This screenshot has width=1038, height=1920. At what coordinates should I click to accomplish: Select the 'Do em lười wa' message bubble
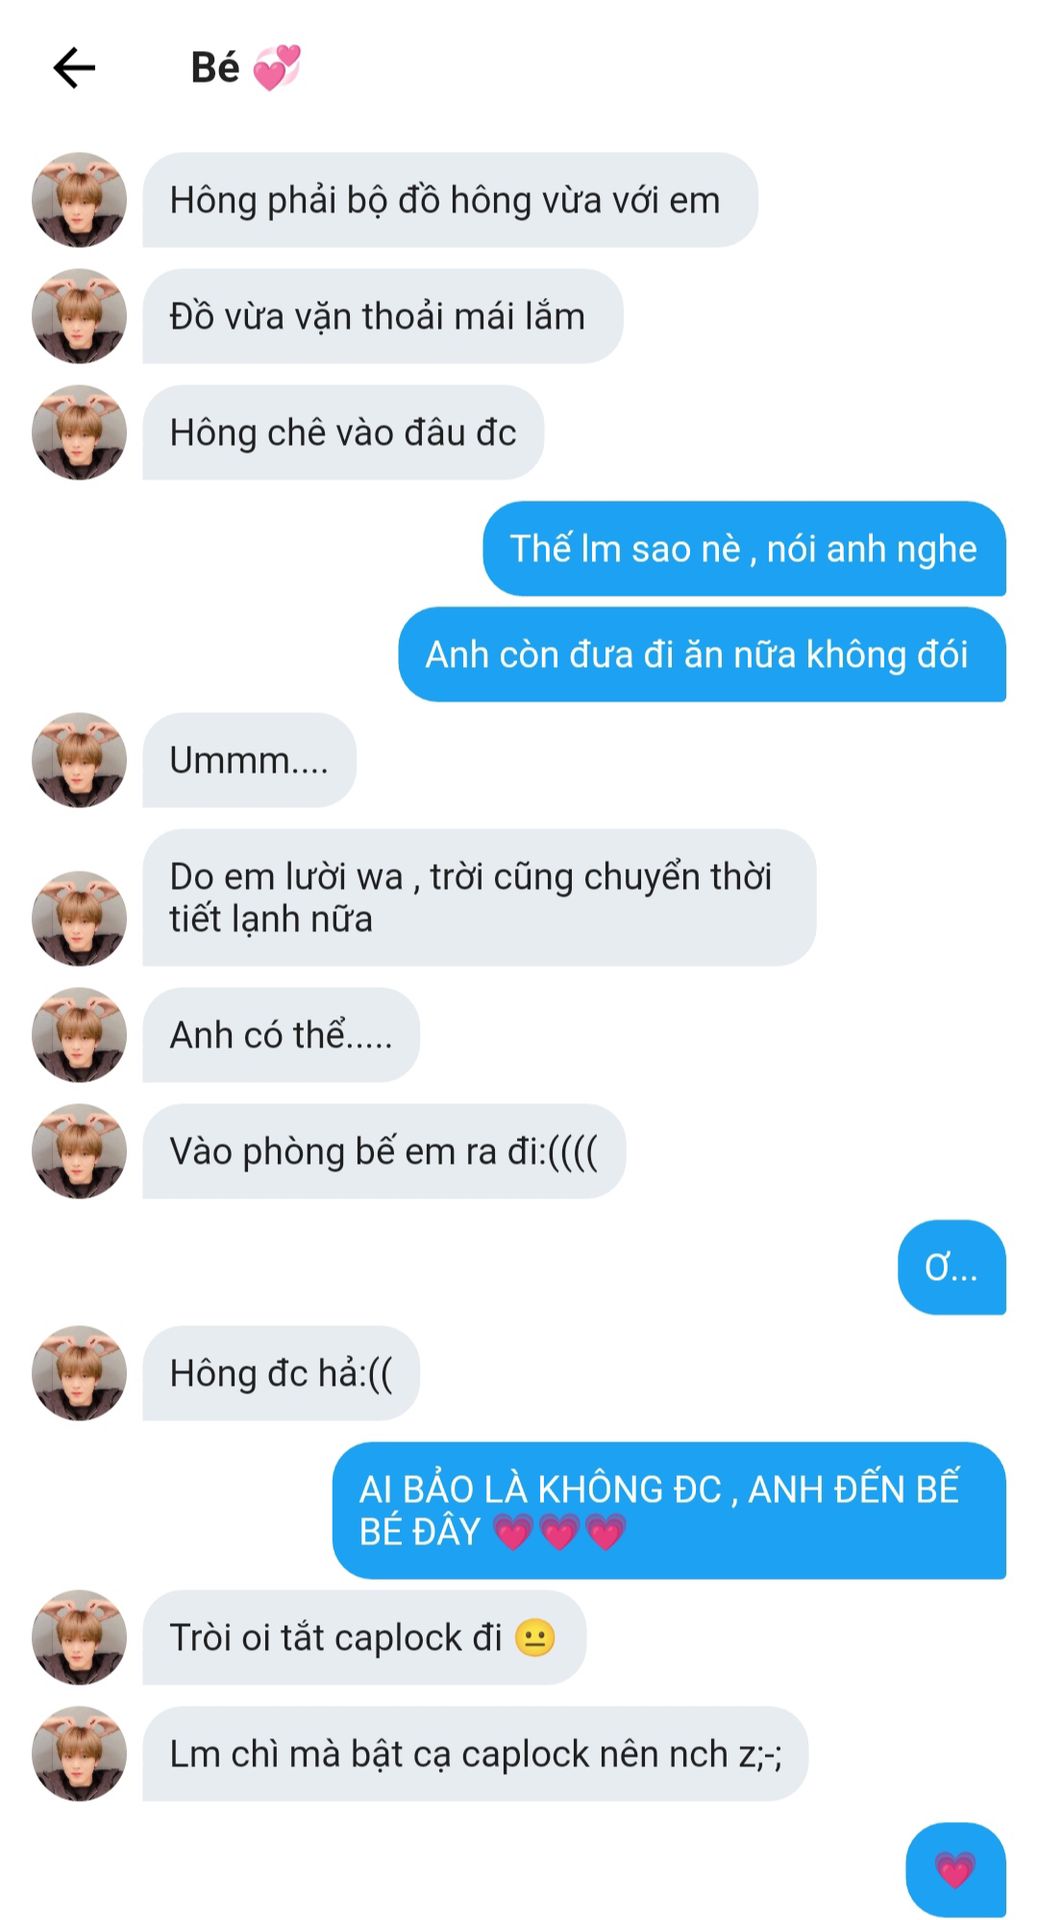(x=479, y=897)
